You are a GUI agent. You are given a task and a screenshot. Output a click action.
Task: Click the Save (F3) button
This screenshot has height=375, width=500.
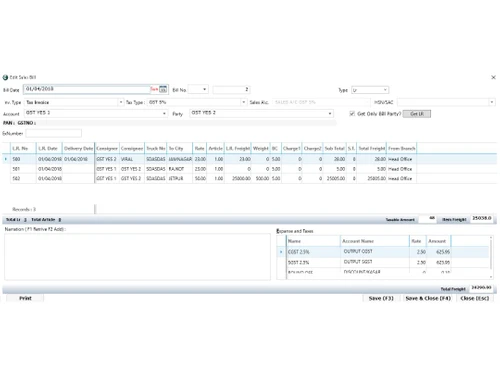pos(381,298)
